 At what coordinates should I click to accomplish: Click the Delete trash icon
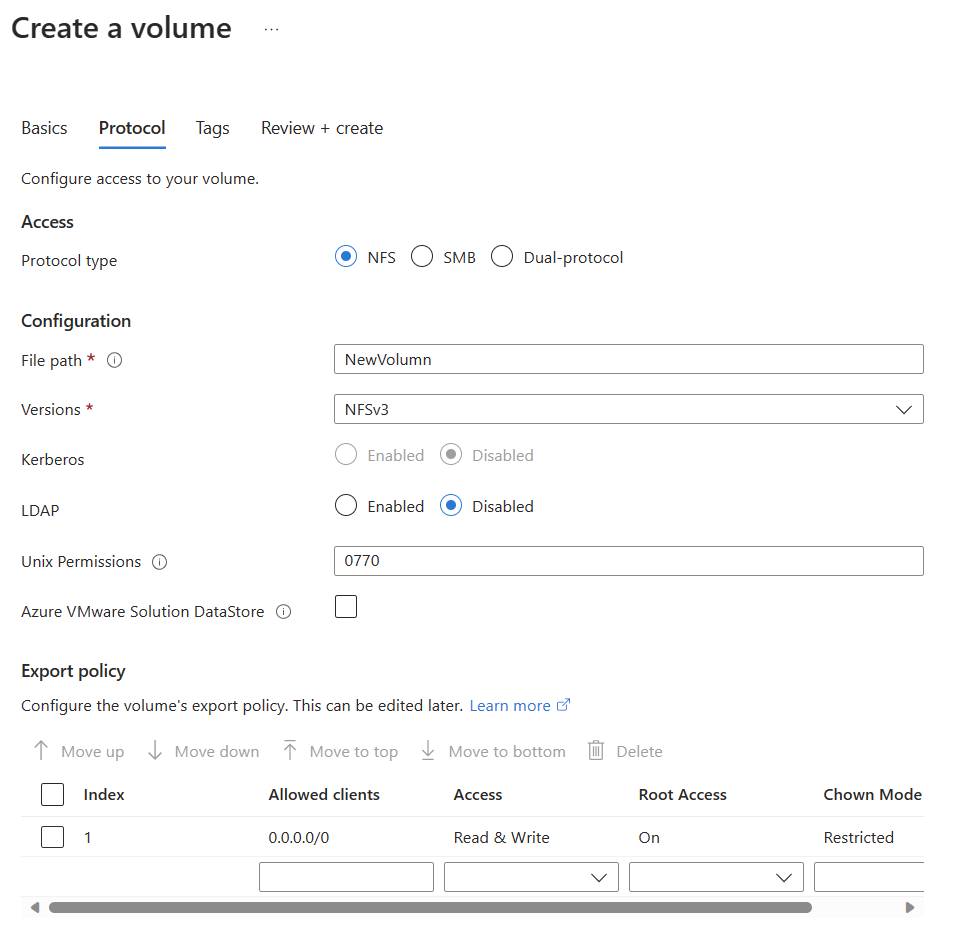(x=596, y=751)
